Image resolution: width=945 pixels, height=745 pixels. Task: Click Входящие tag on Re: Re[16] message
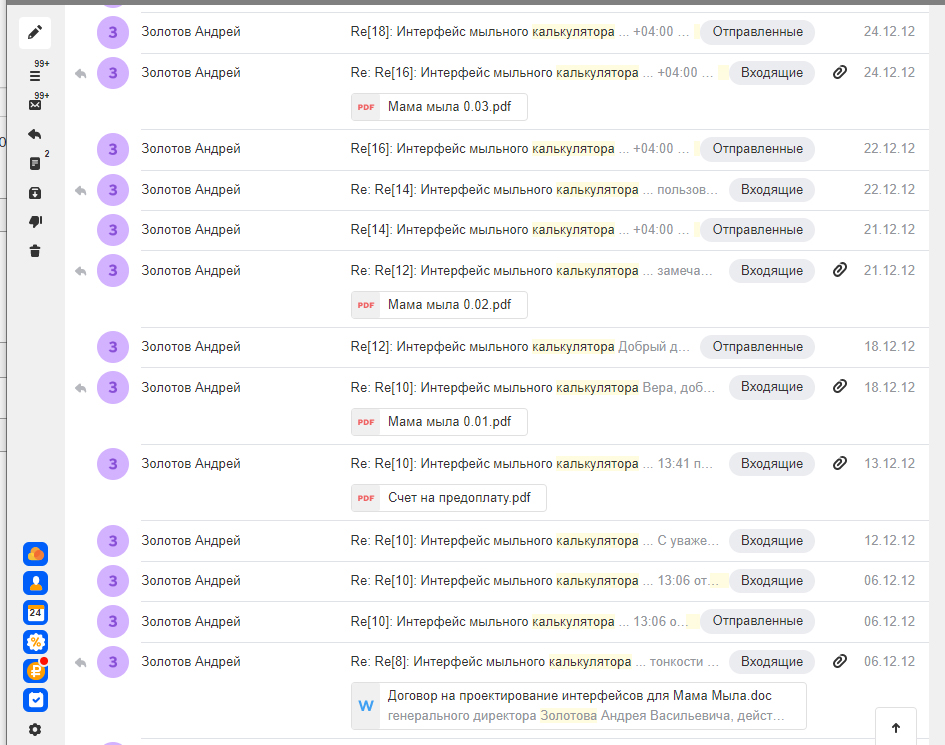click(x=771, y=73)
